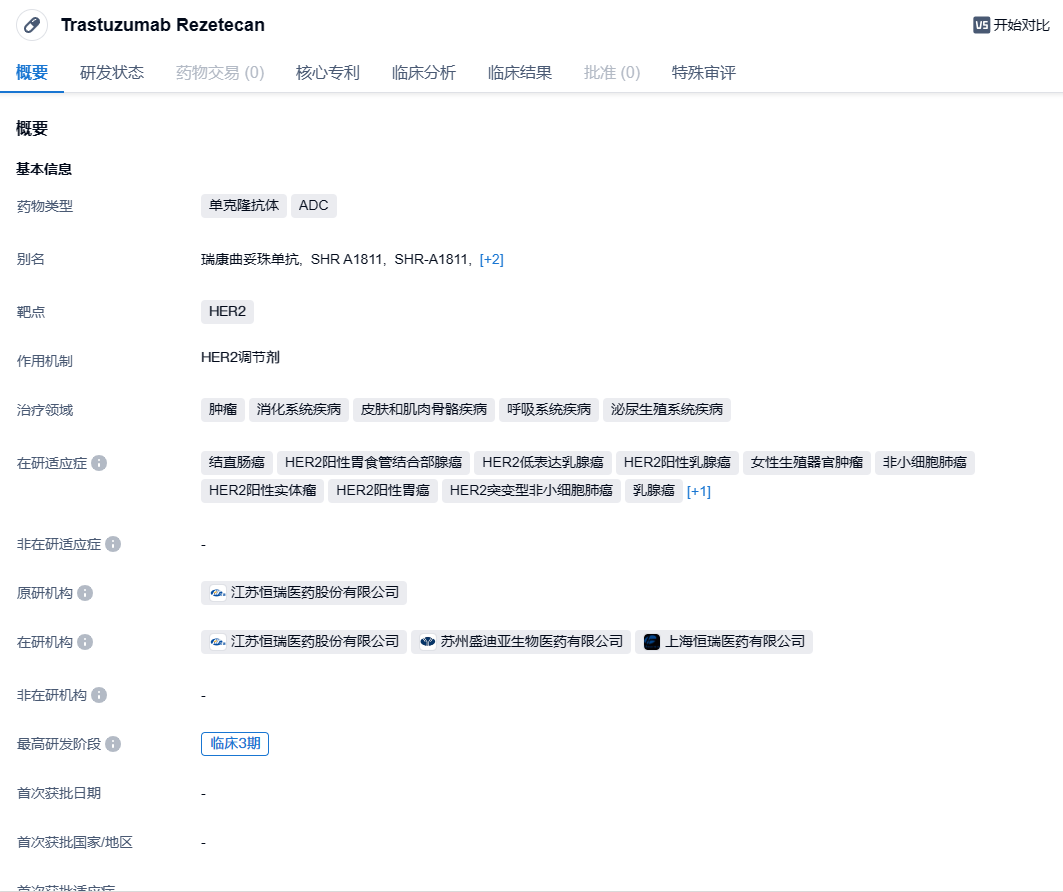The image size is (1063, 892).
Task: Expand the [+2] additional aliases
Action: [x=491, y=259]
